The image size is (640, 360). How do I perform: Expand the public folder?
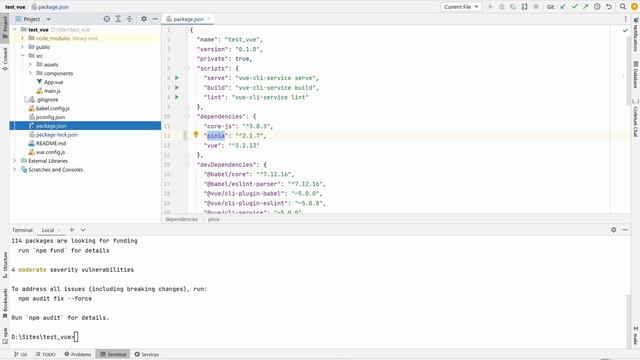coord(23,47)
